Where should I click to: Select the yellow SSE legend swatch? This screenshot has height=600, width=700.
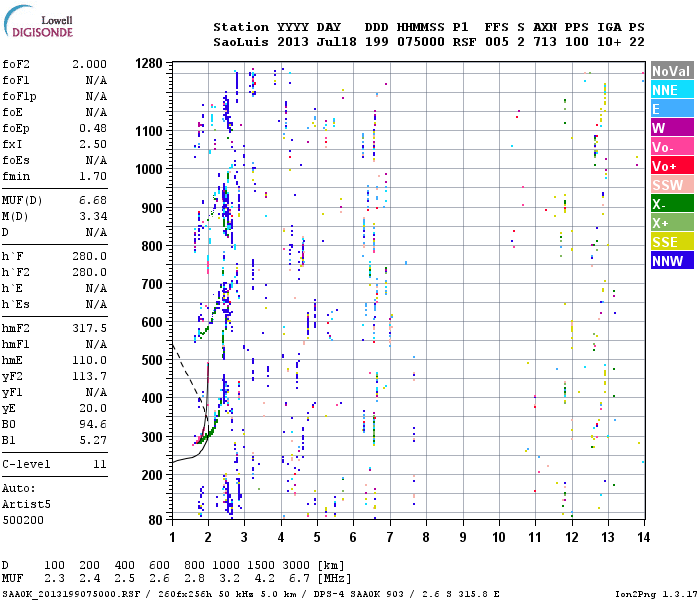click(672, 242)
